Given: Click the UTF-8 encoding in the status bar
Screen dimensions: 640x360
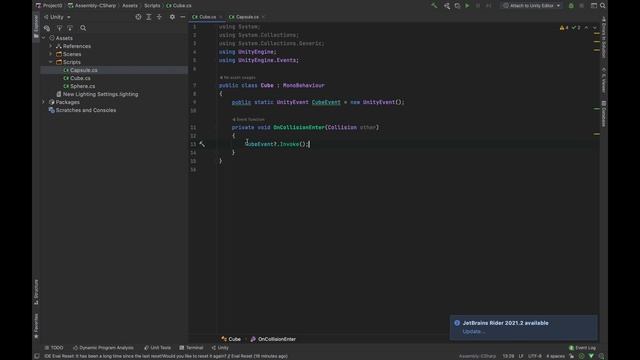Looking at the screenshot, I should (535, 356).
